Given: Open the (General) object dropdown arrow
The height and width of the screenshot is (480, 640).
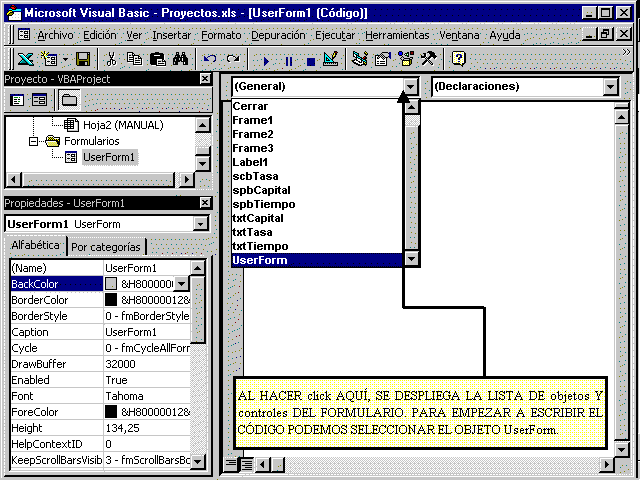Looking at the screenshot, I should point(410,87).
